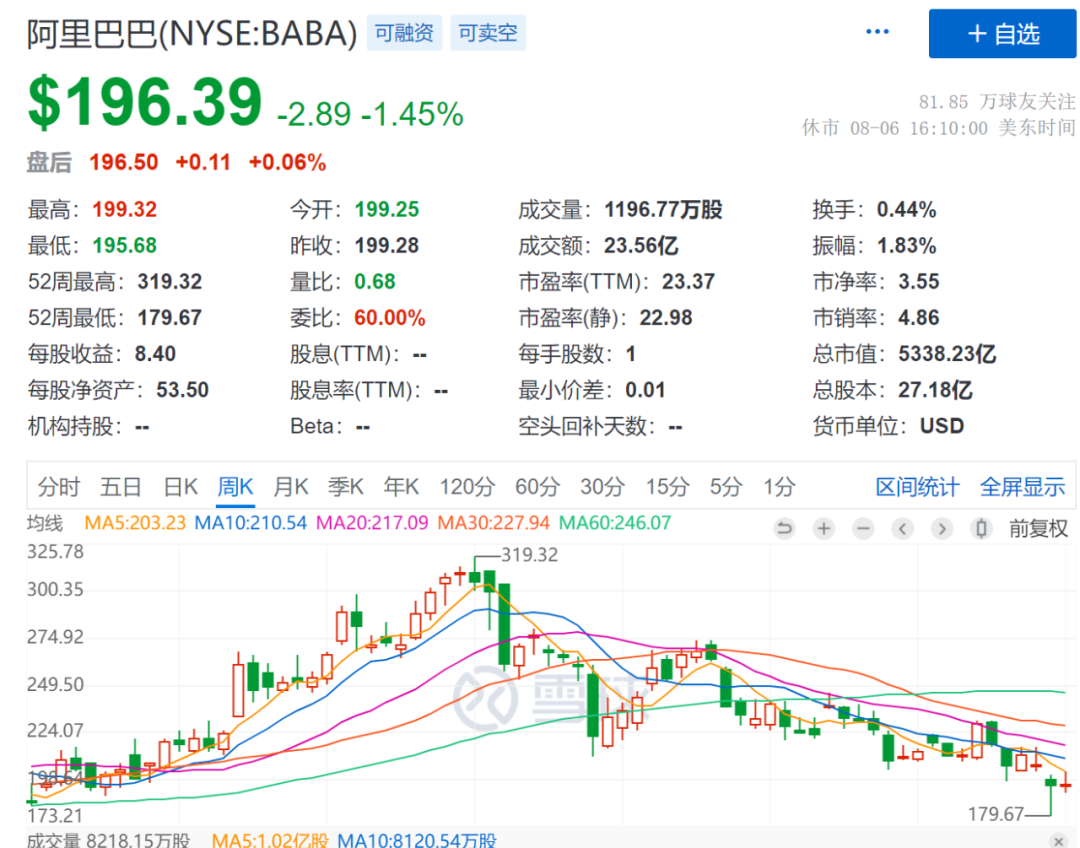This screenshot has width=1080, height=848.
Task: Click the 市盈率(TTM) value 23.37
Action: click(689, 281)
